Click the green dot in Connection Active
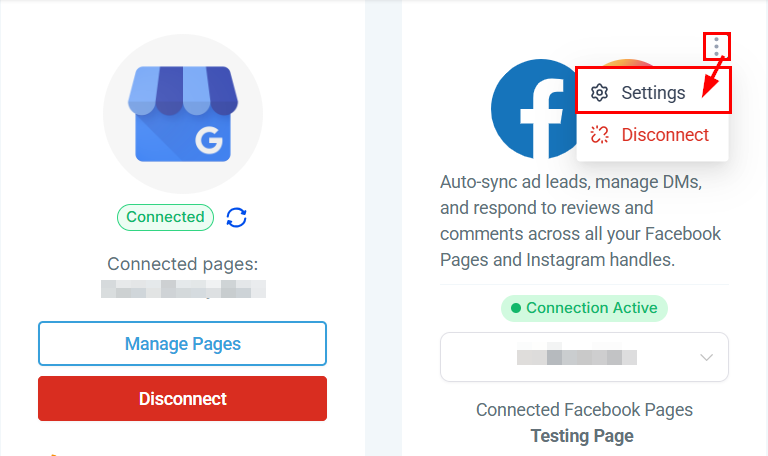The image size is (768, 456). pos(516,308)
